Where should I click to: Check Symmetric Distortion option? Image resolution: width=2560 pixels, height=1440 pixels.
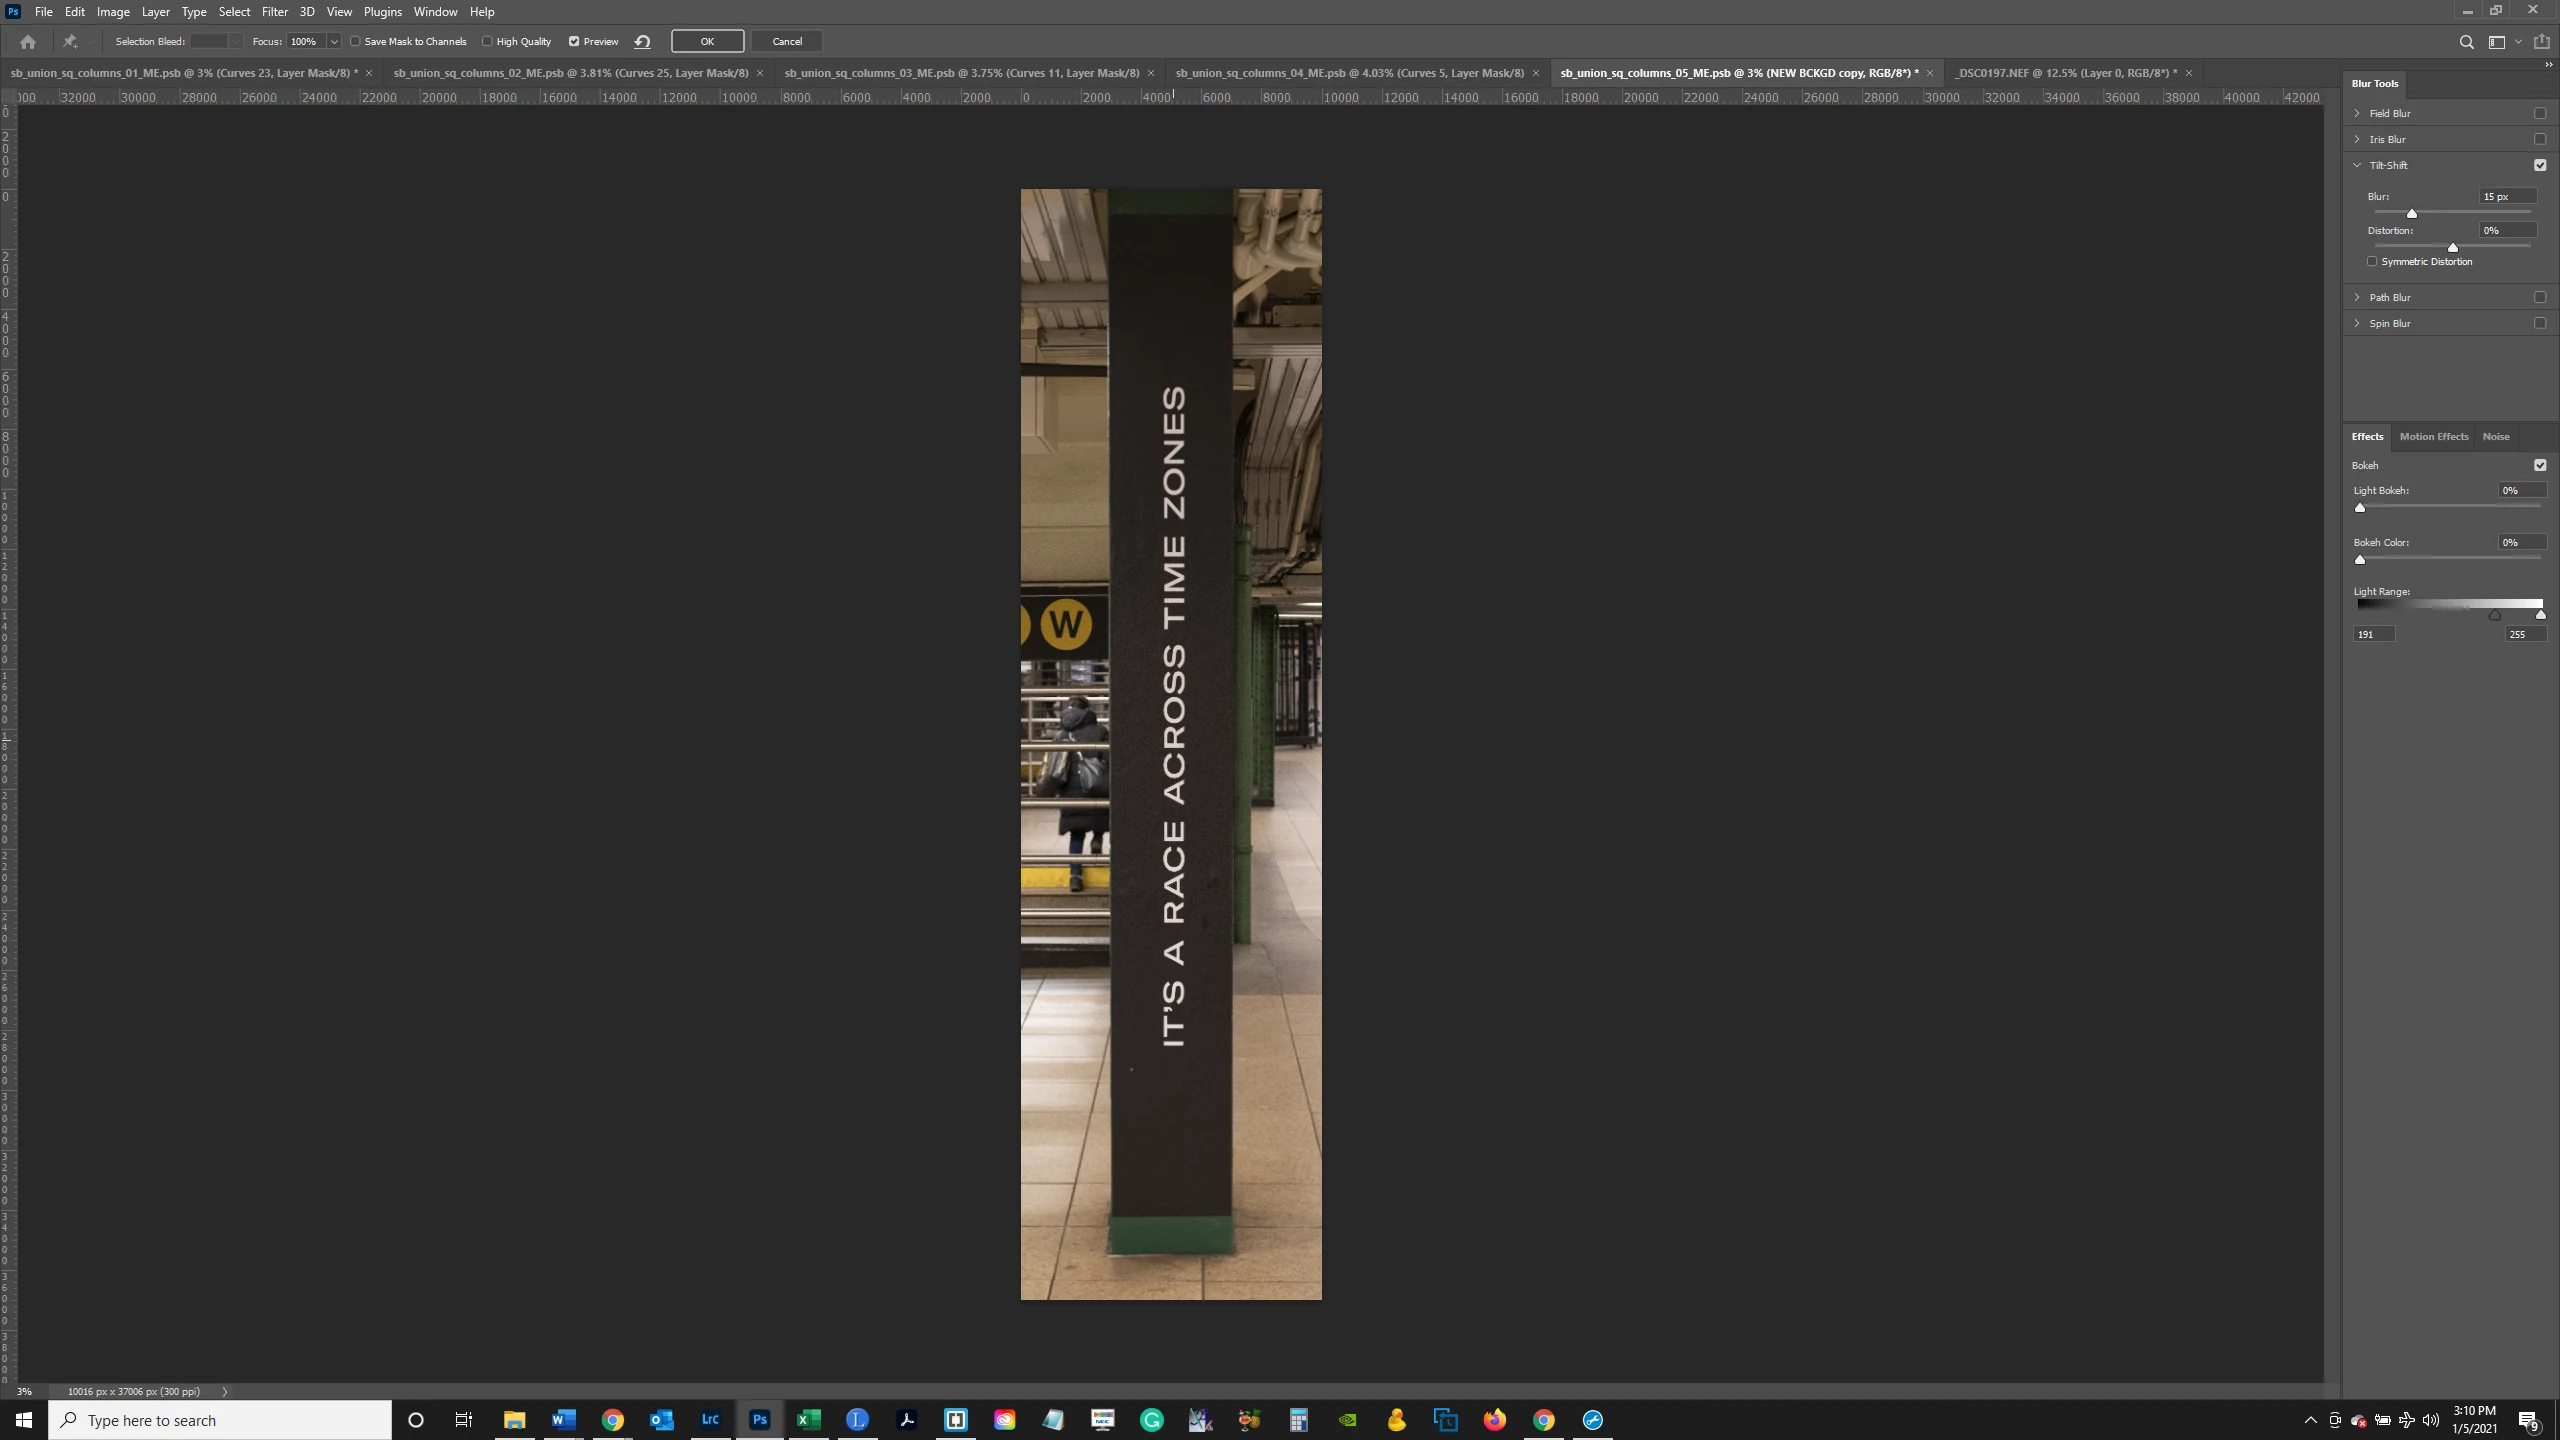pyautogui.click(x=2372, y=262)
